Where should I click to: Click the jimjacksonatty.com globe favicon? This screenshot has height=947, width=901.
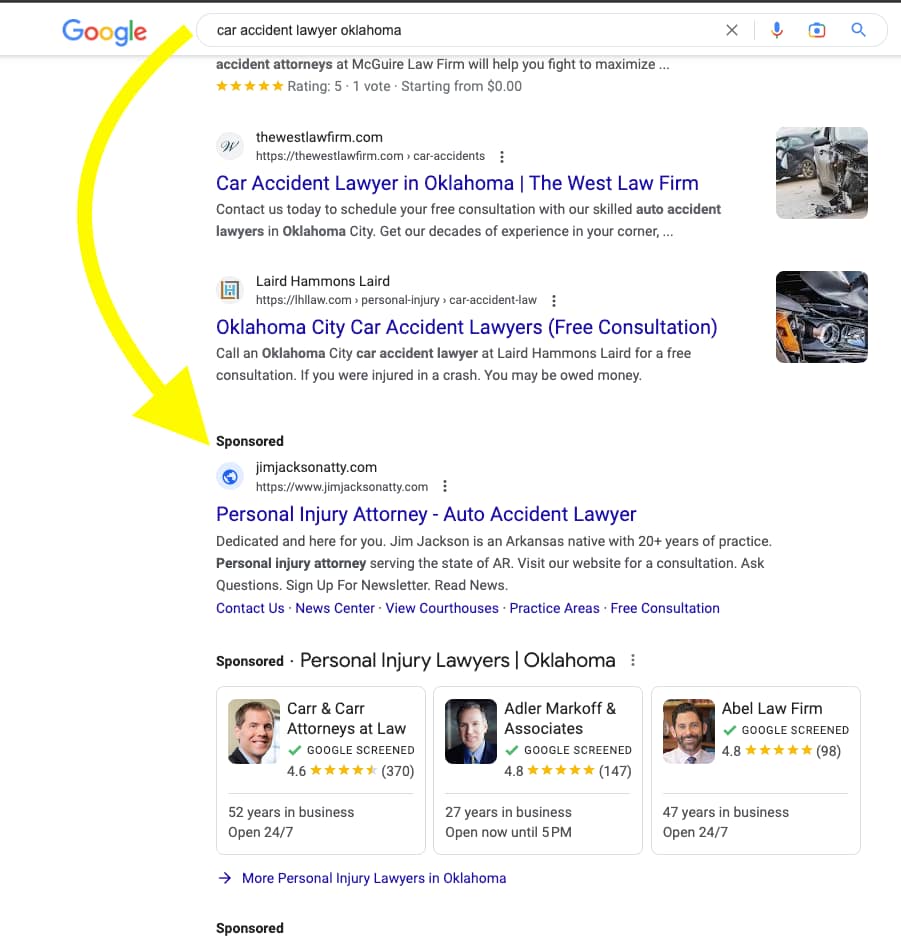[230, 477]
